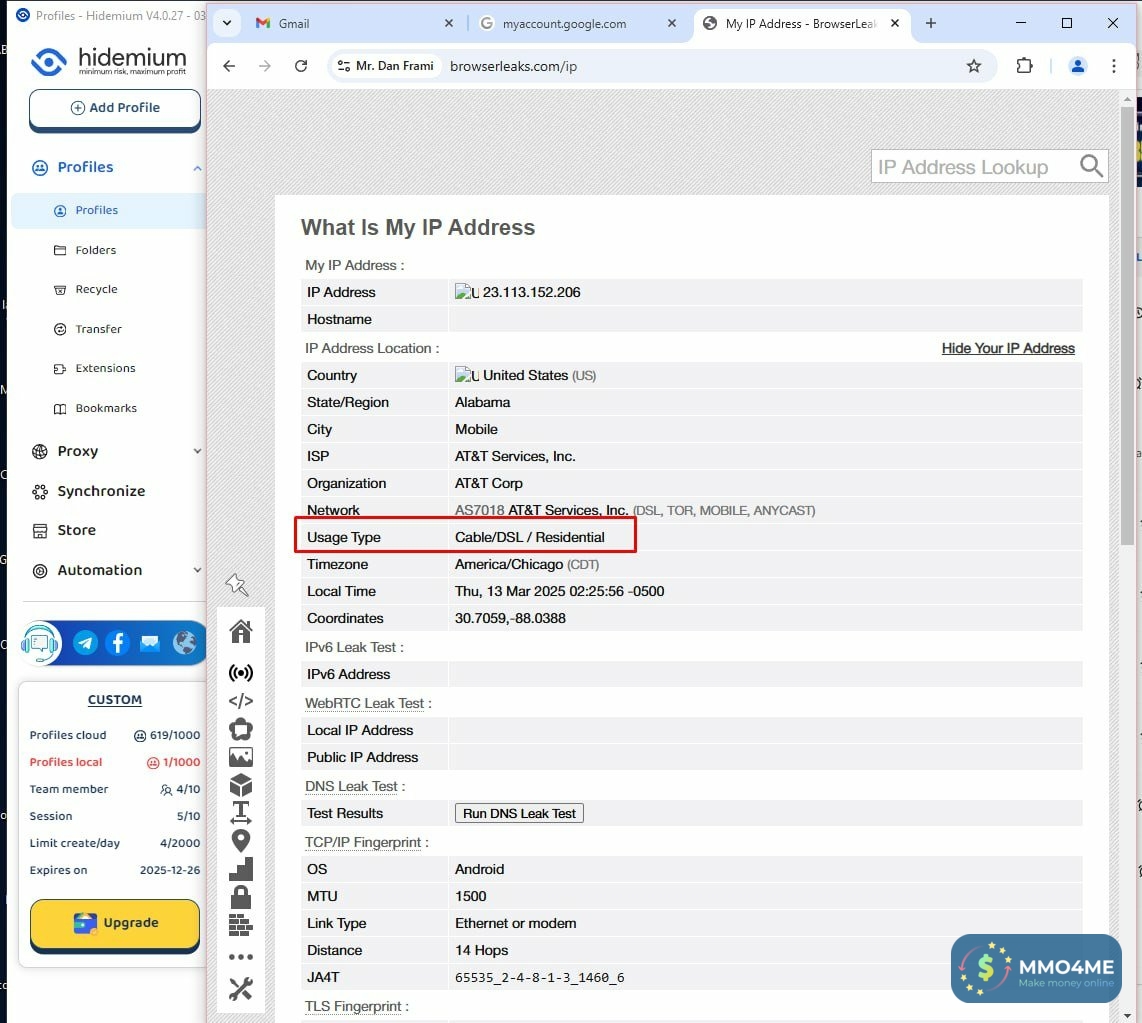This screenshot has height=1023, width=1142.
Task: Click the padlock SSL test icon
Action: (240, 897)
